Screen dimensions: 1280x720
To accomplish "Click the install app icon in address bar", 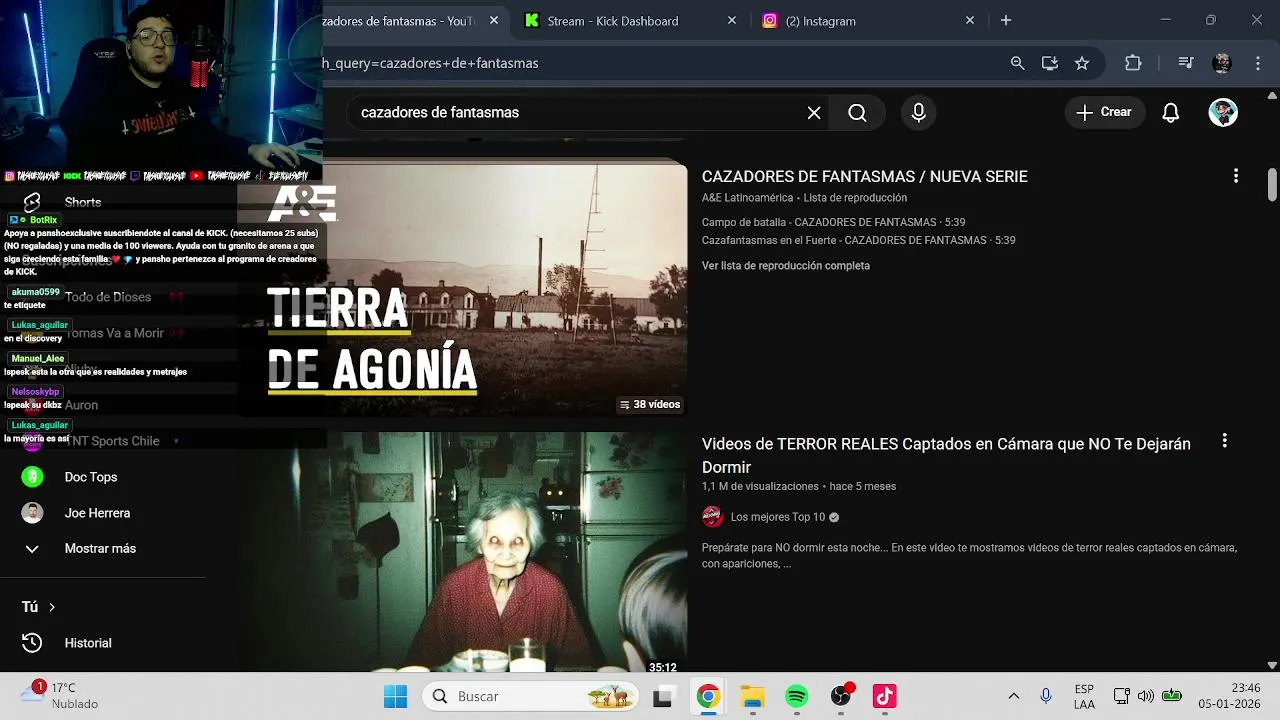I will tap(1049, 63).
